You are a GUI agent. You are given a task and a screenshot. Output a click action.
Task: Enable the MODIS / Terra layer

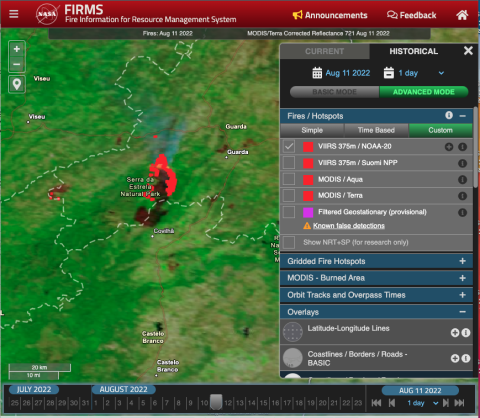click(289, 195)
